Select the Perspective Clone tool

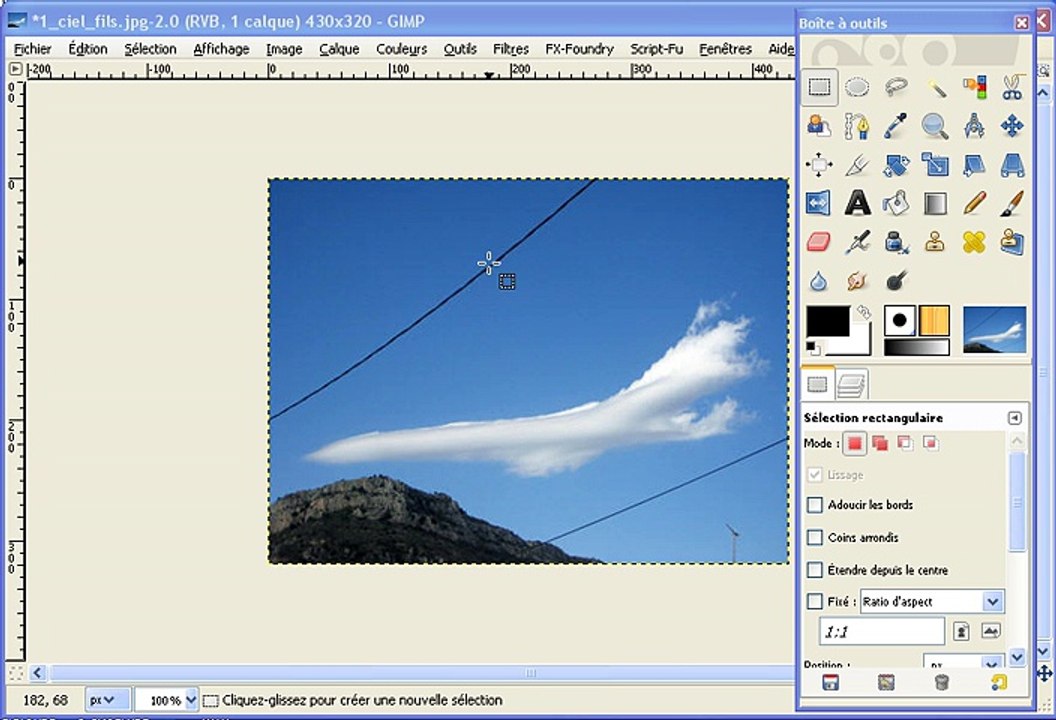point(1012,242)
